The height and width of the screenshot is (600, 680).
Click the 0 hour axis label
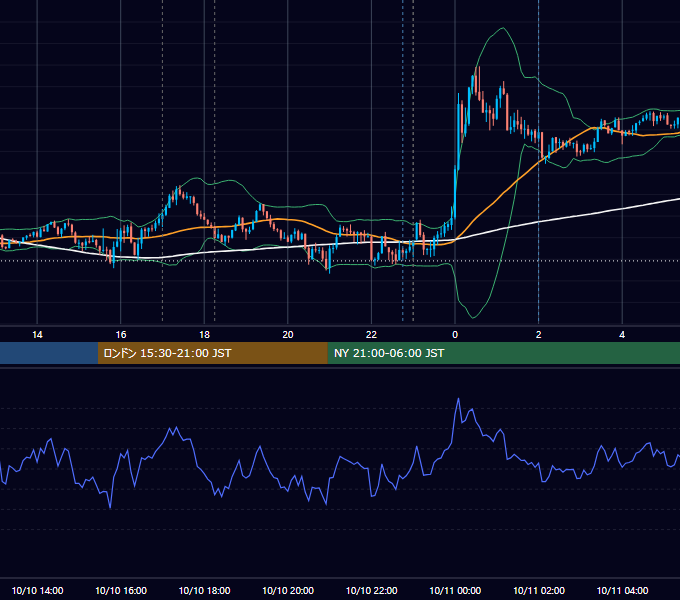[x=455, y=335]
